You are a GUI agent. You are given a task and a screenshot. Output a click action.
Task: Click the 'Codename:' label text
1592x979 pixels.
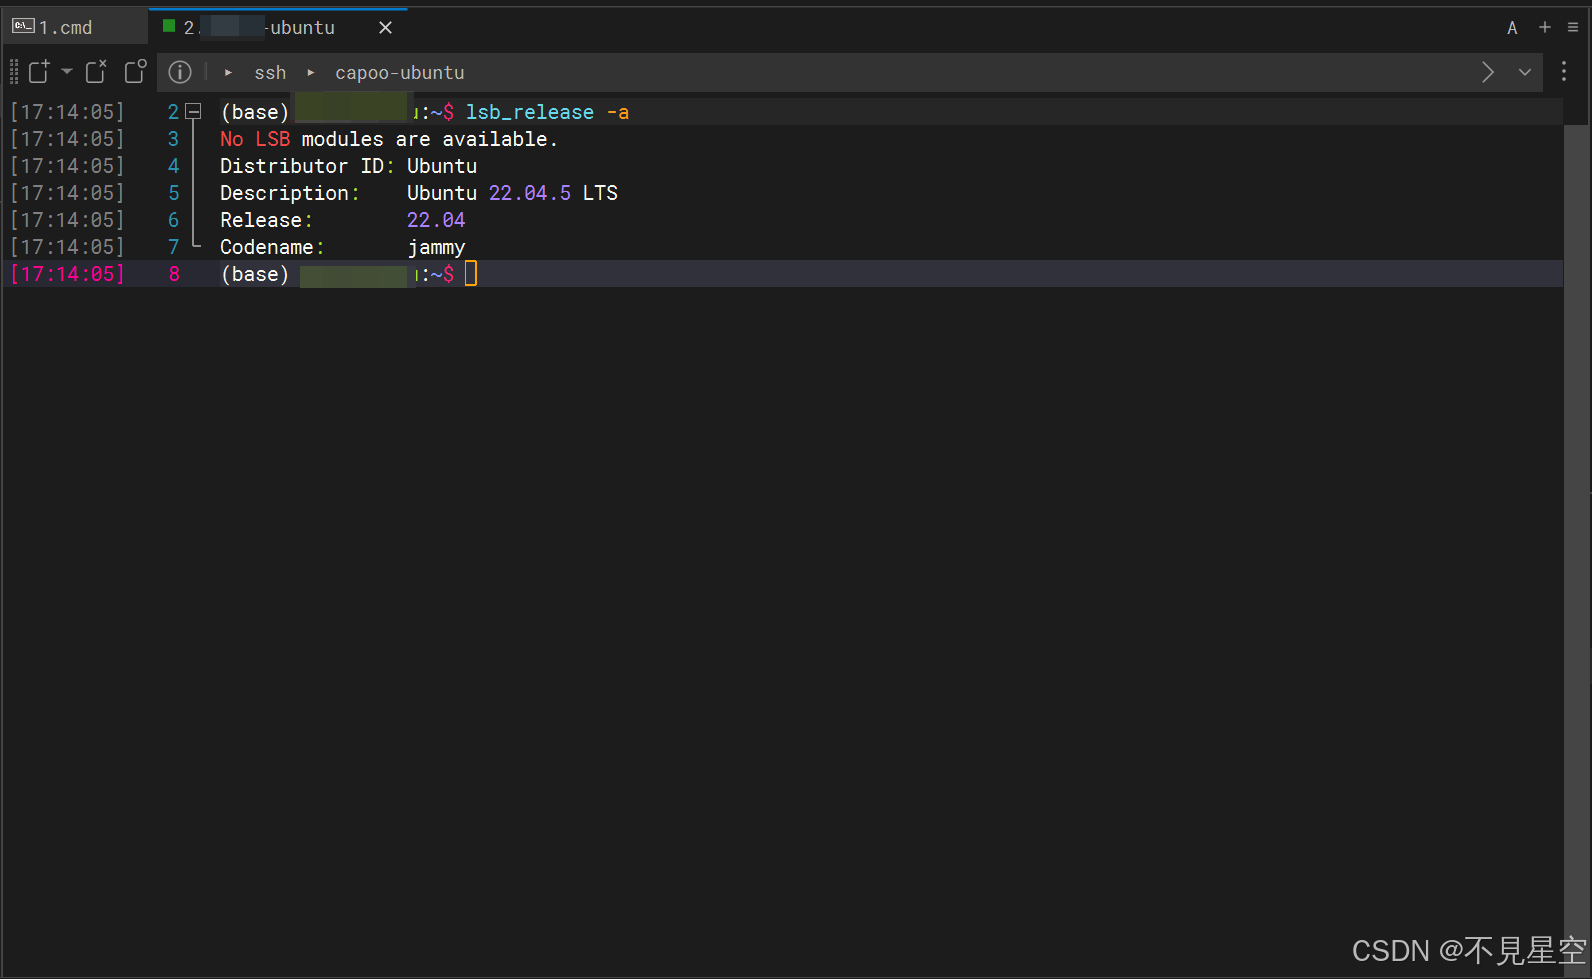pyautogui.click(x=272, y=247)
